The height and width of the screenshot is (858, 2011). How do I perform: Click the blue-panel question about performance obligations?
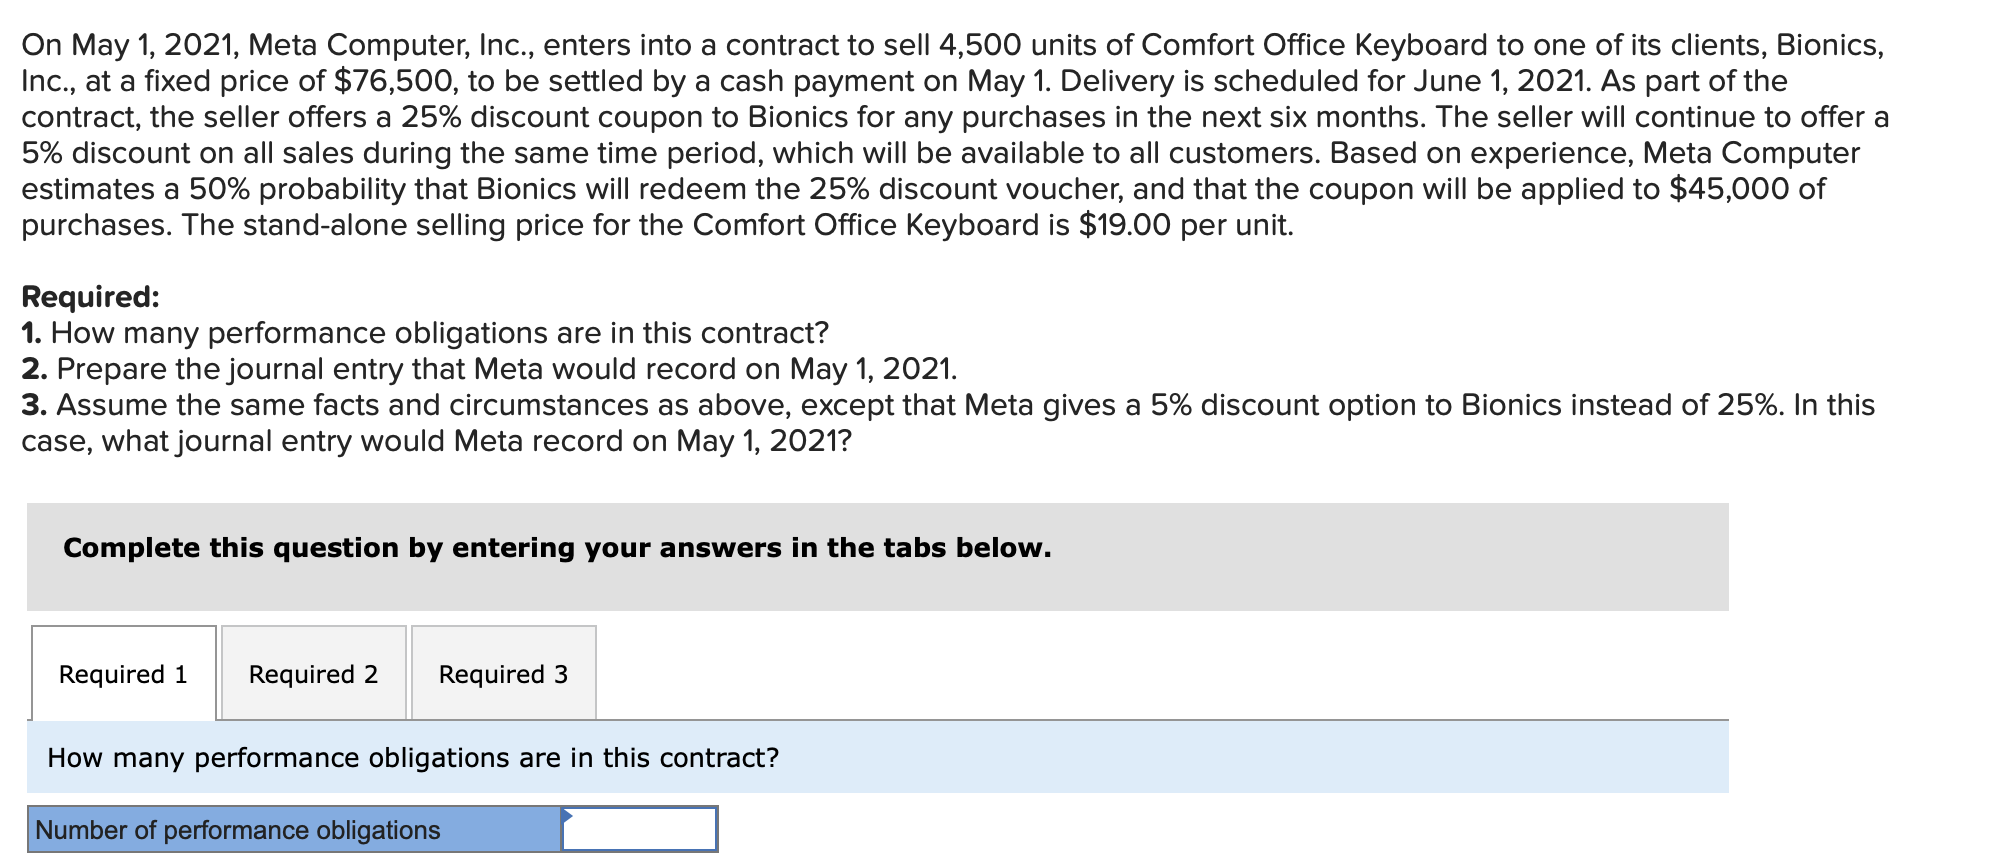pos(413,758)
